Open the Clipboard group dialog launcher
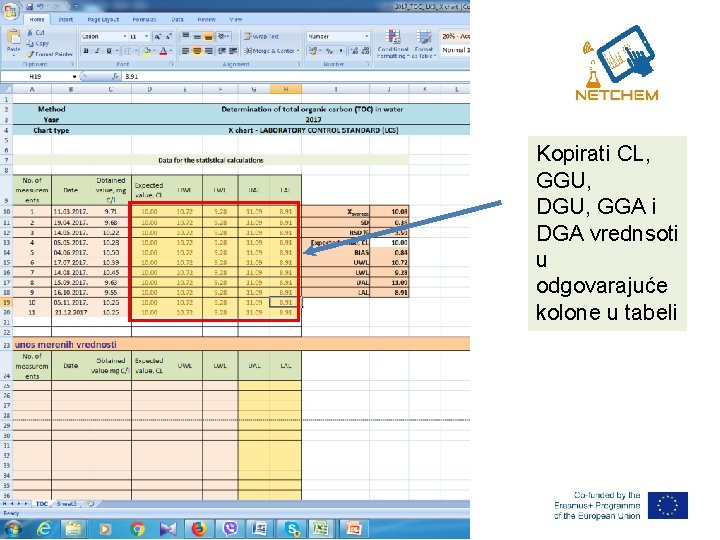Screen dimensions: 720x540 (71, 64)
